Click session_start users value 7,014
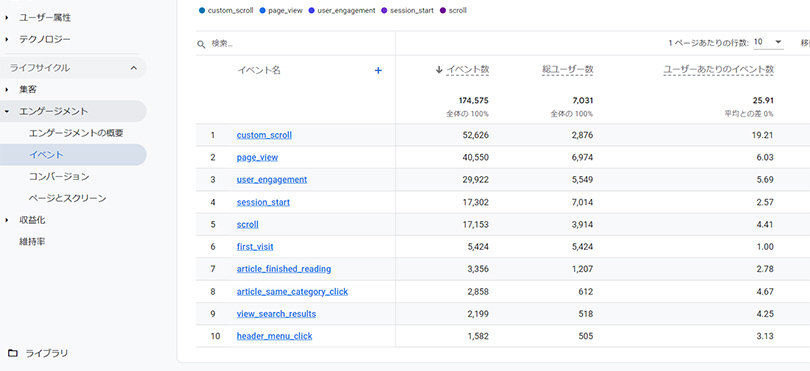Image resolution: width=810 pixels, height=371 pixels. tap(582, 203)
